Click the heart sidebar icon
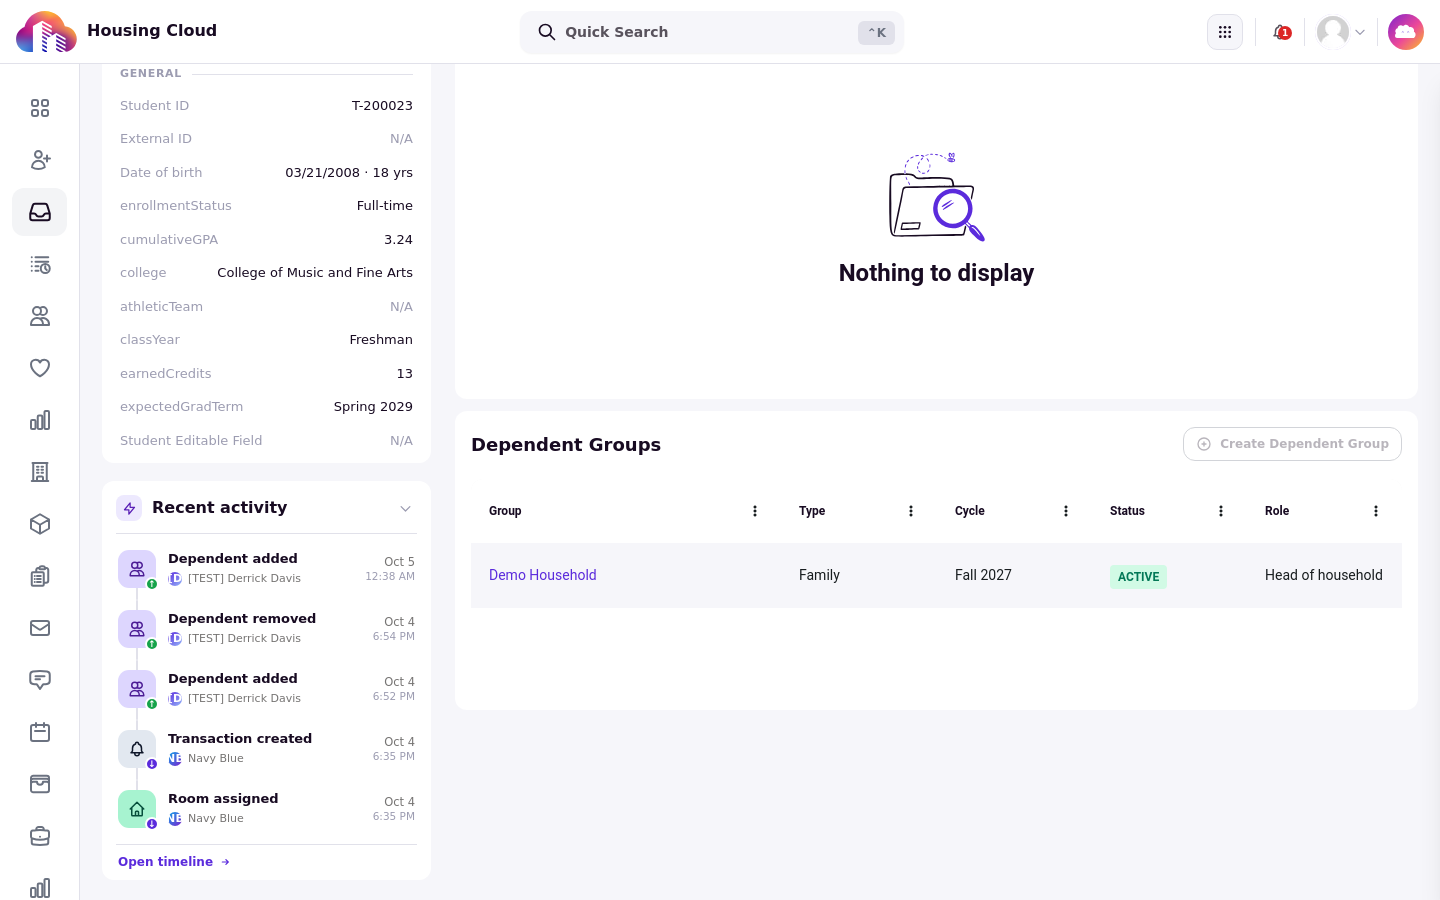 (x=40, y=368)
